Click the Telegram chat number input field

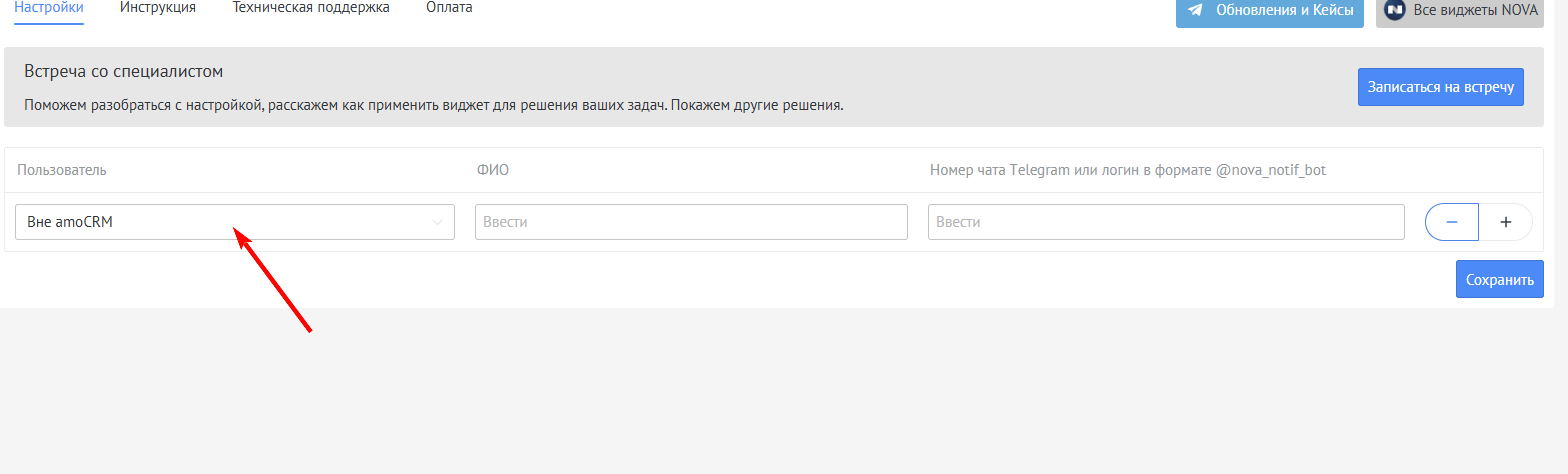pos(1166,222)
